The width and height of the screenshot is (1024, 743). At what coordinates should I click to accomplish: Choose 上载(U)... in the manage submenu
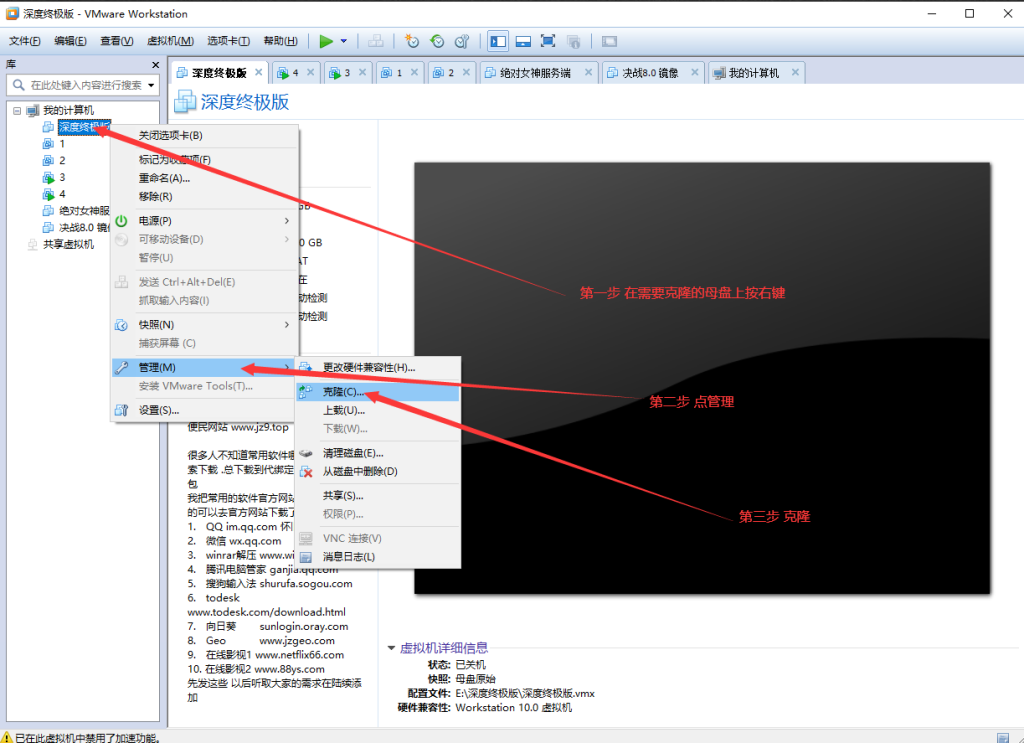tap(378, 411)
